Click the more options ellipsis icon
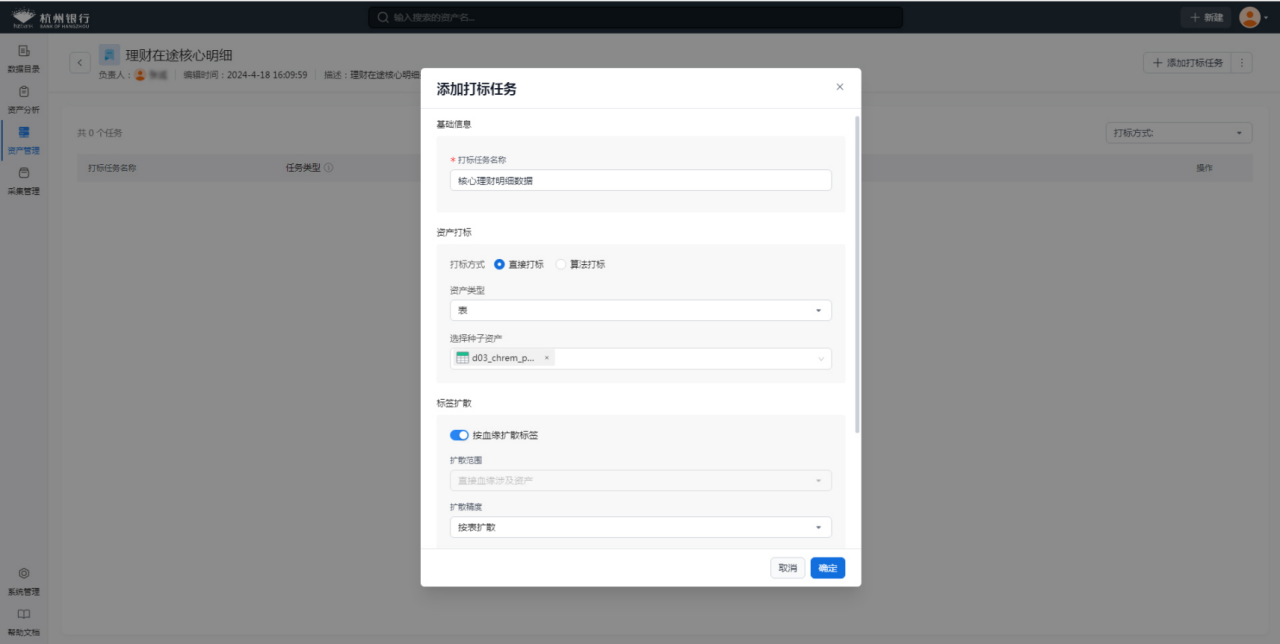The height and width of the screenshot is (644, 1280). click(1243, 63)
